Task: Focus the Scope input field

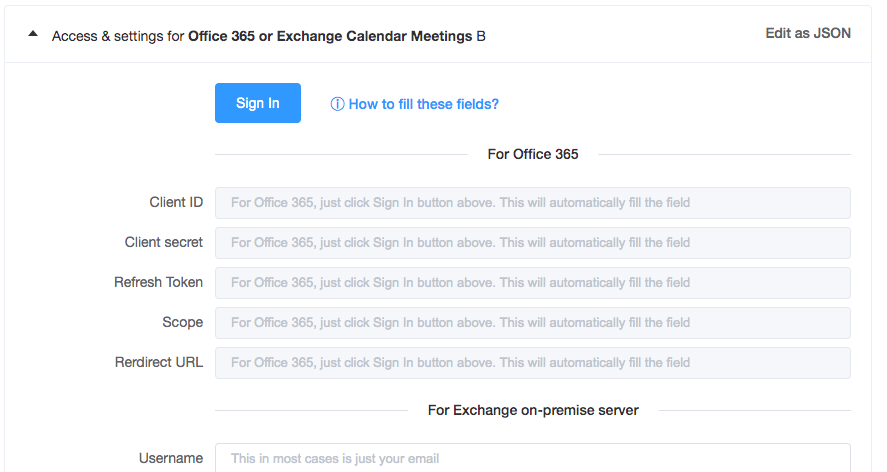Action: pos(533,323)
